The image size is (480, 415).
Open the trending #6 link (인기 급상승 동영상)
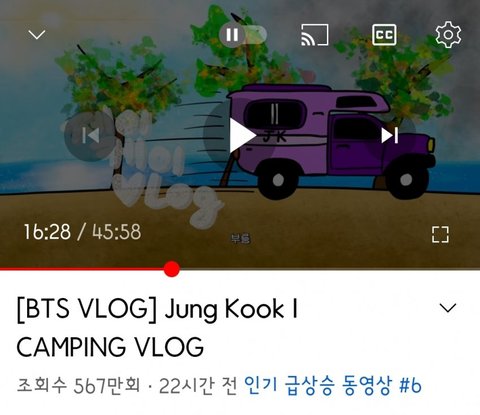pyautogui.click(x=333, y=386)
